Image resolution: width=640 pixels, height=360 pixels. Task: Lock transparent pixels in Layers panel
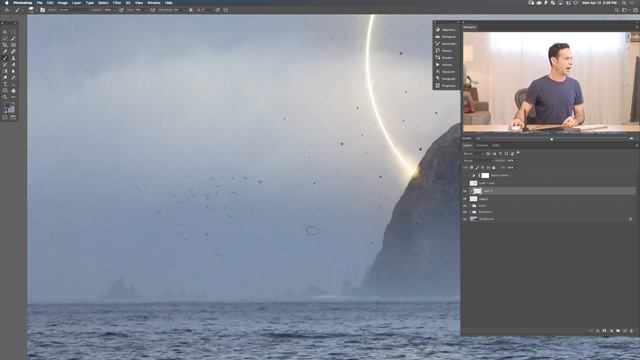(x=471, y=167)
